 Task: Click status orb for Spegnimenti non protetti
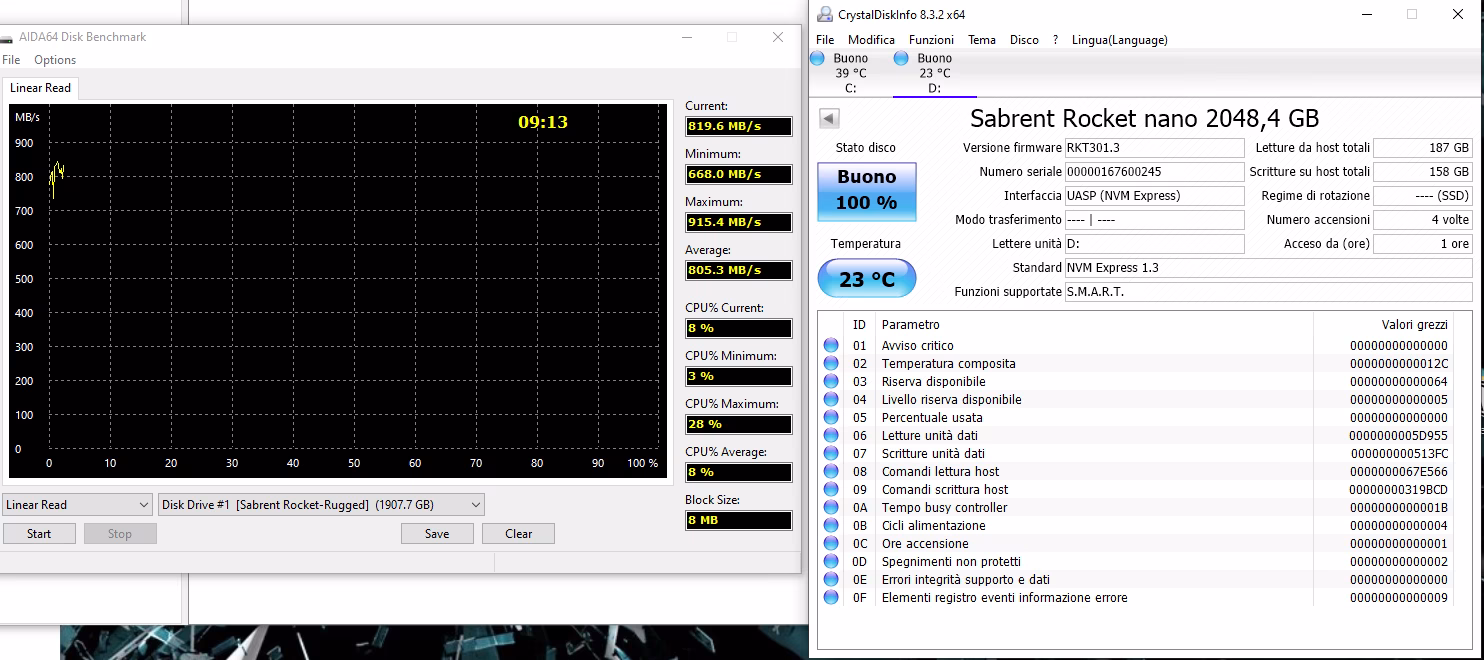pos(831,561)
